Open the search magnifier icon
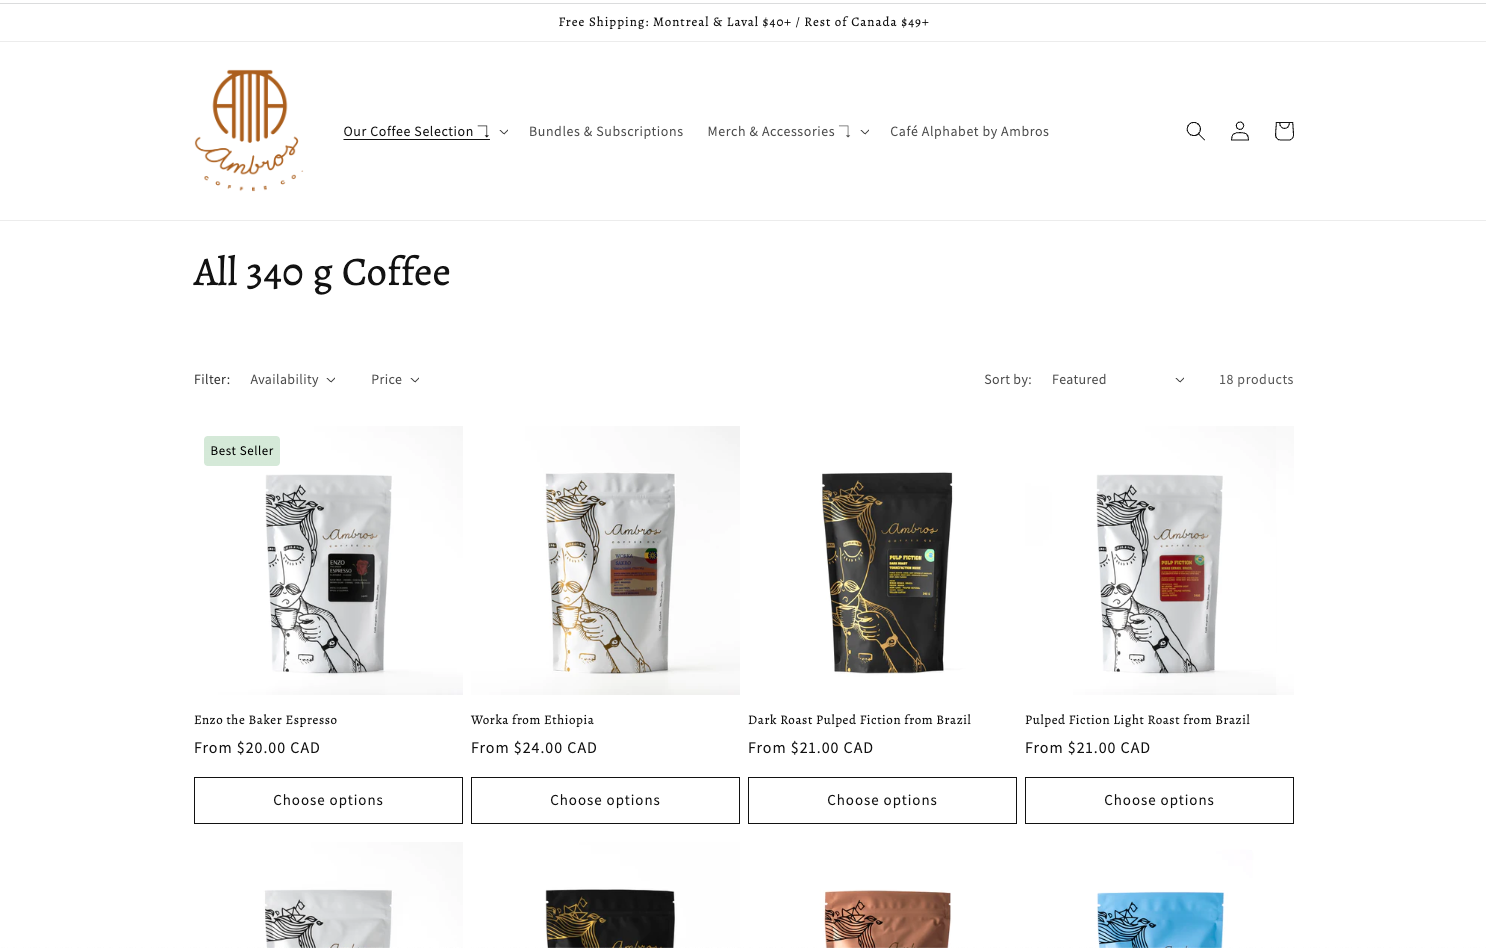This screenshot has width=1486, height=948. pos(1195,131)
